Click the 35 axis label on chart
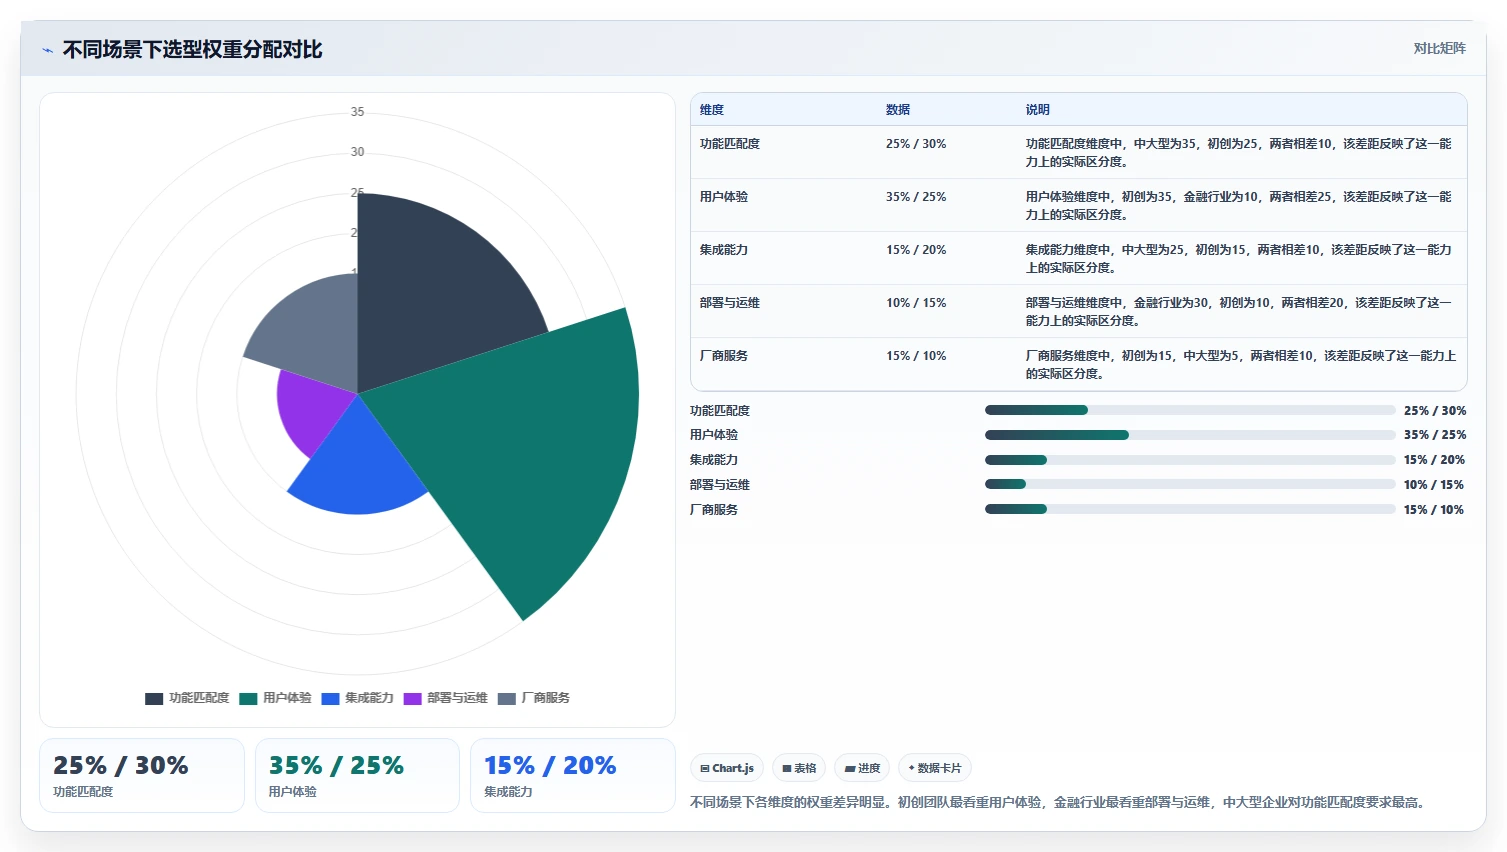 coord(357,112)
